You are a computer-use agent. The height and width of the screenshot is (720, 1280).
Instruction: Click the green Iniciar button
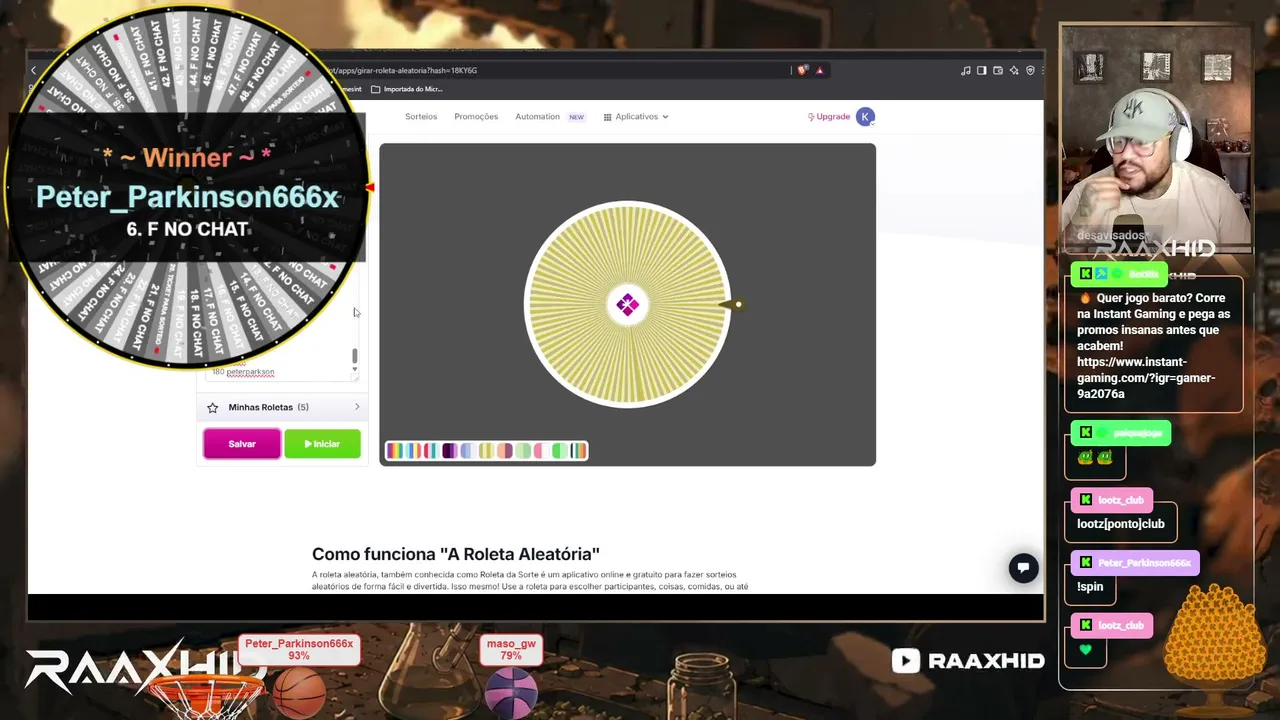pyautogui.click(x=322, y=444)
